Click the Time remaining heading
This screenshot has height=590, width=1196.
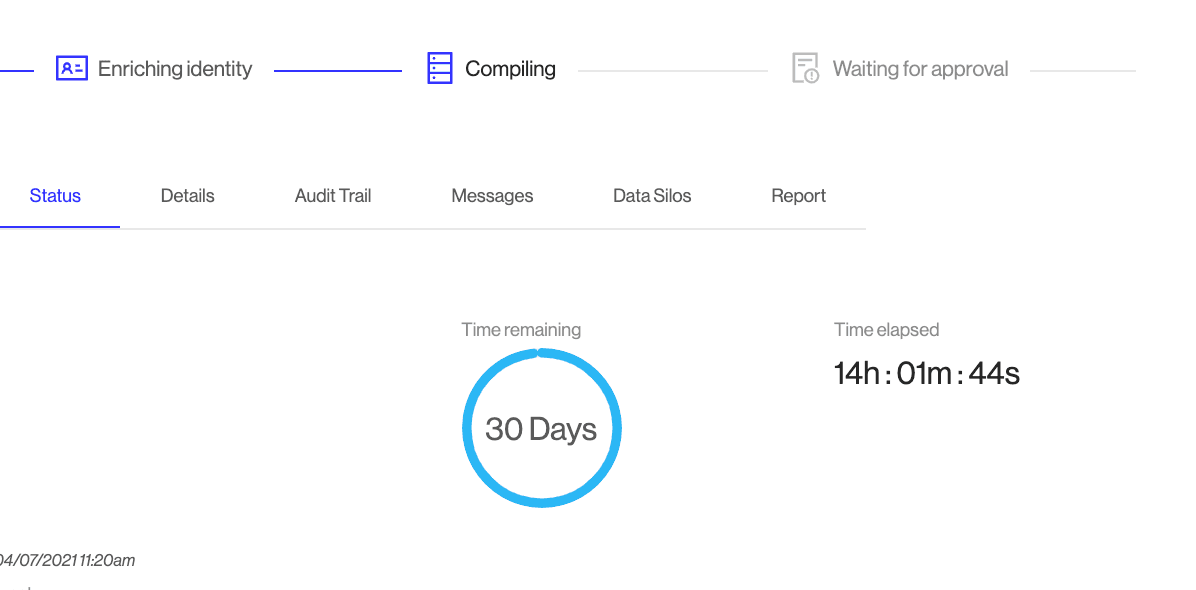521,330
